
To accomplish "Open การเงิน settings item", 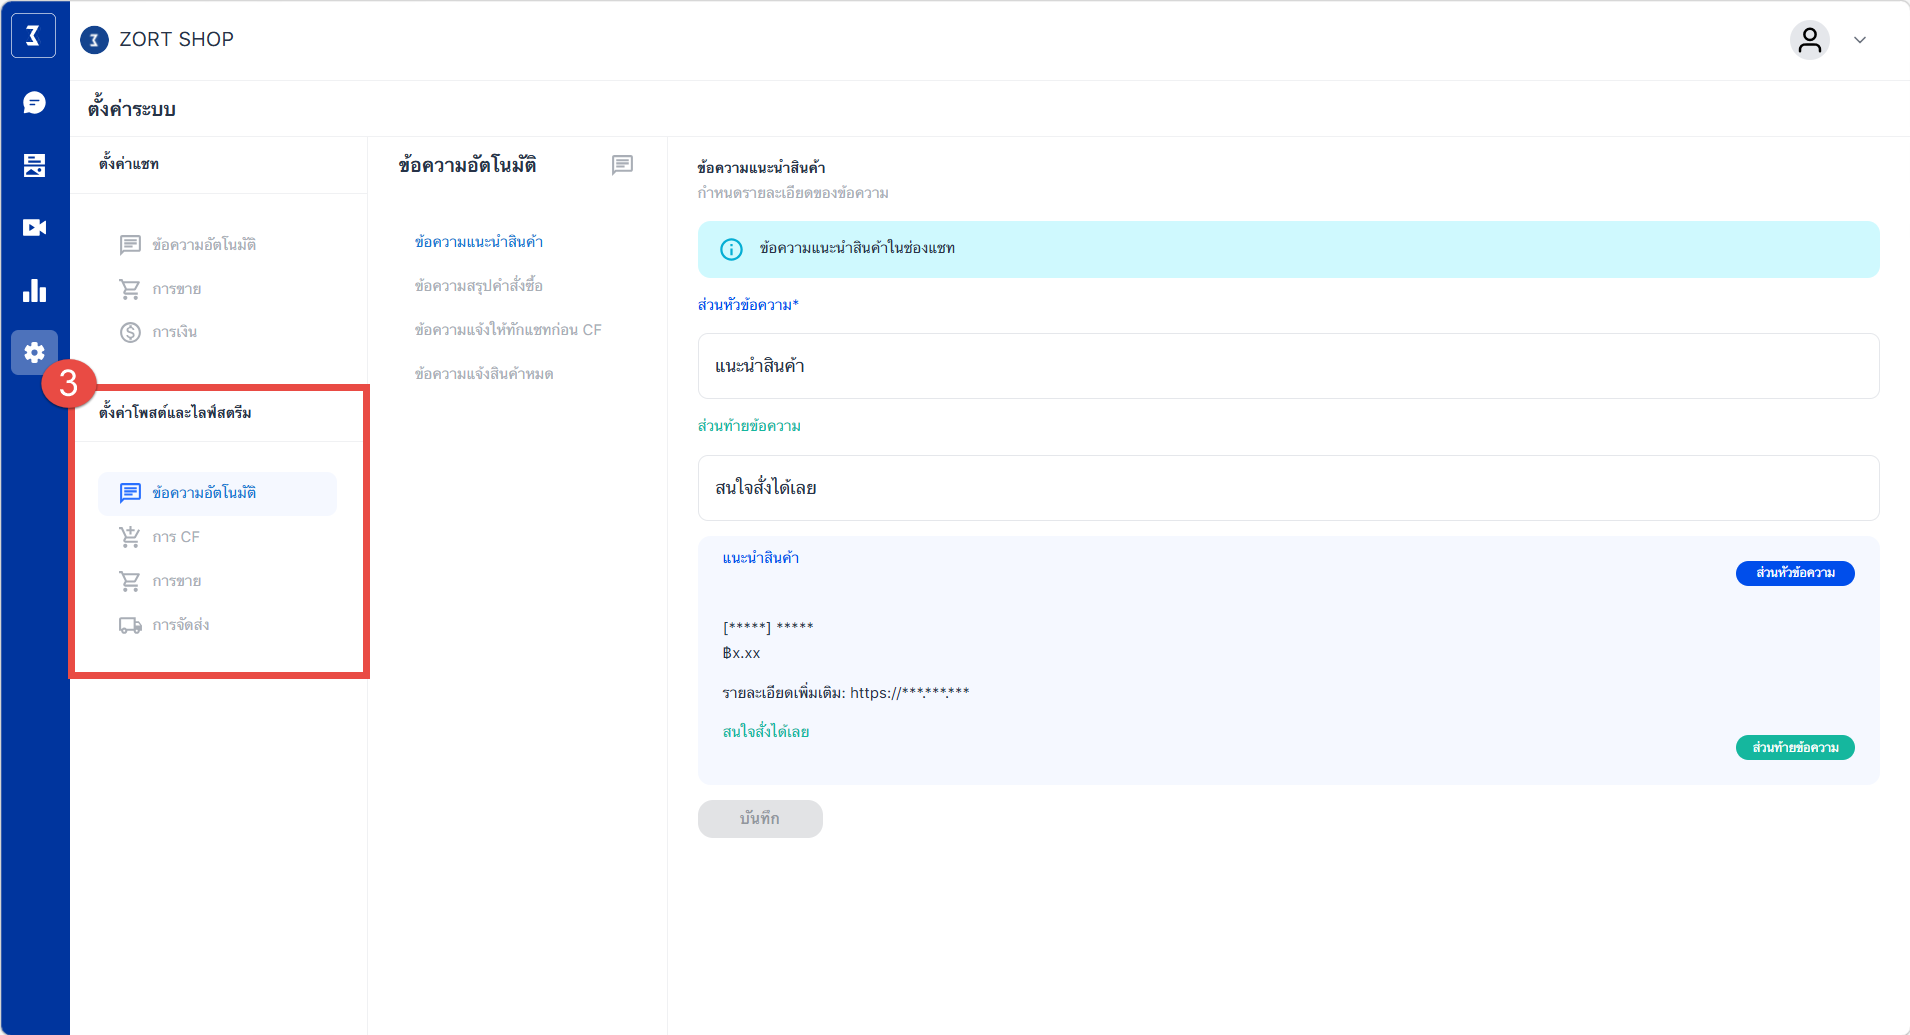I will click(174, 332).
